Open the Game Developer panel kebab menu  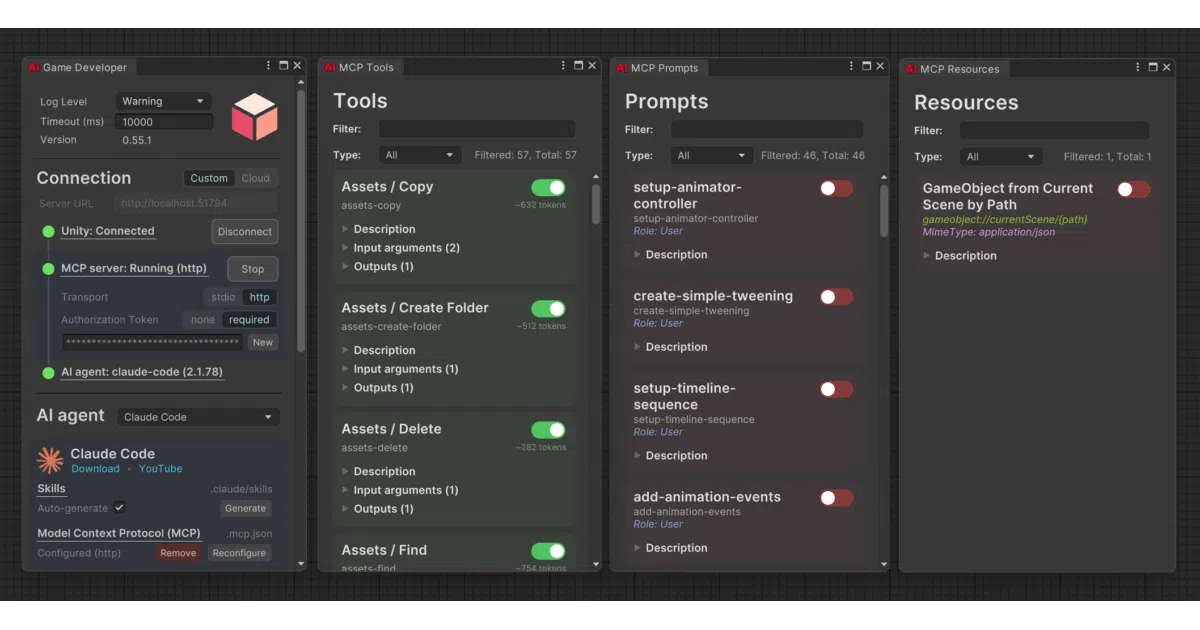click(x=268, y=66)
